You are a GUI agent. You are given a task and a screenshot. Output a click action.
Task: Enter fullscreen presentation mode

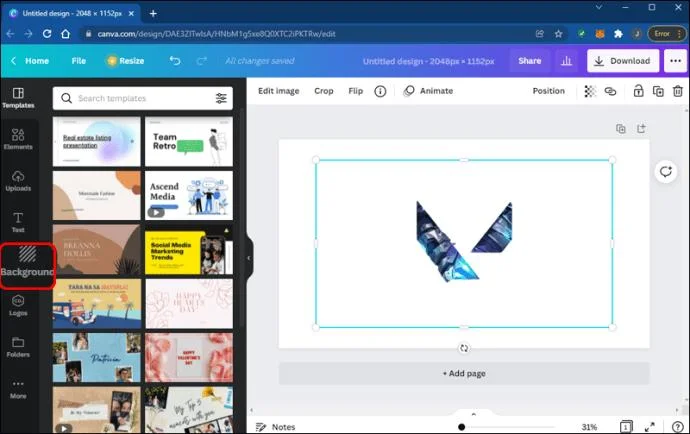pos(650,427)
